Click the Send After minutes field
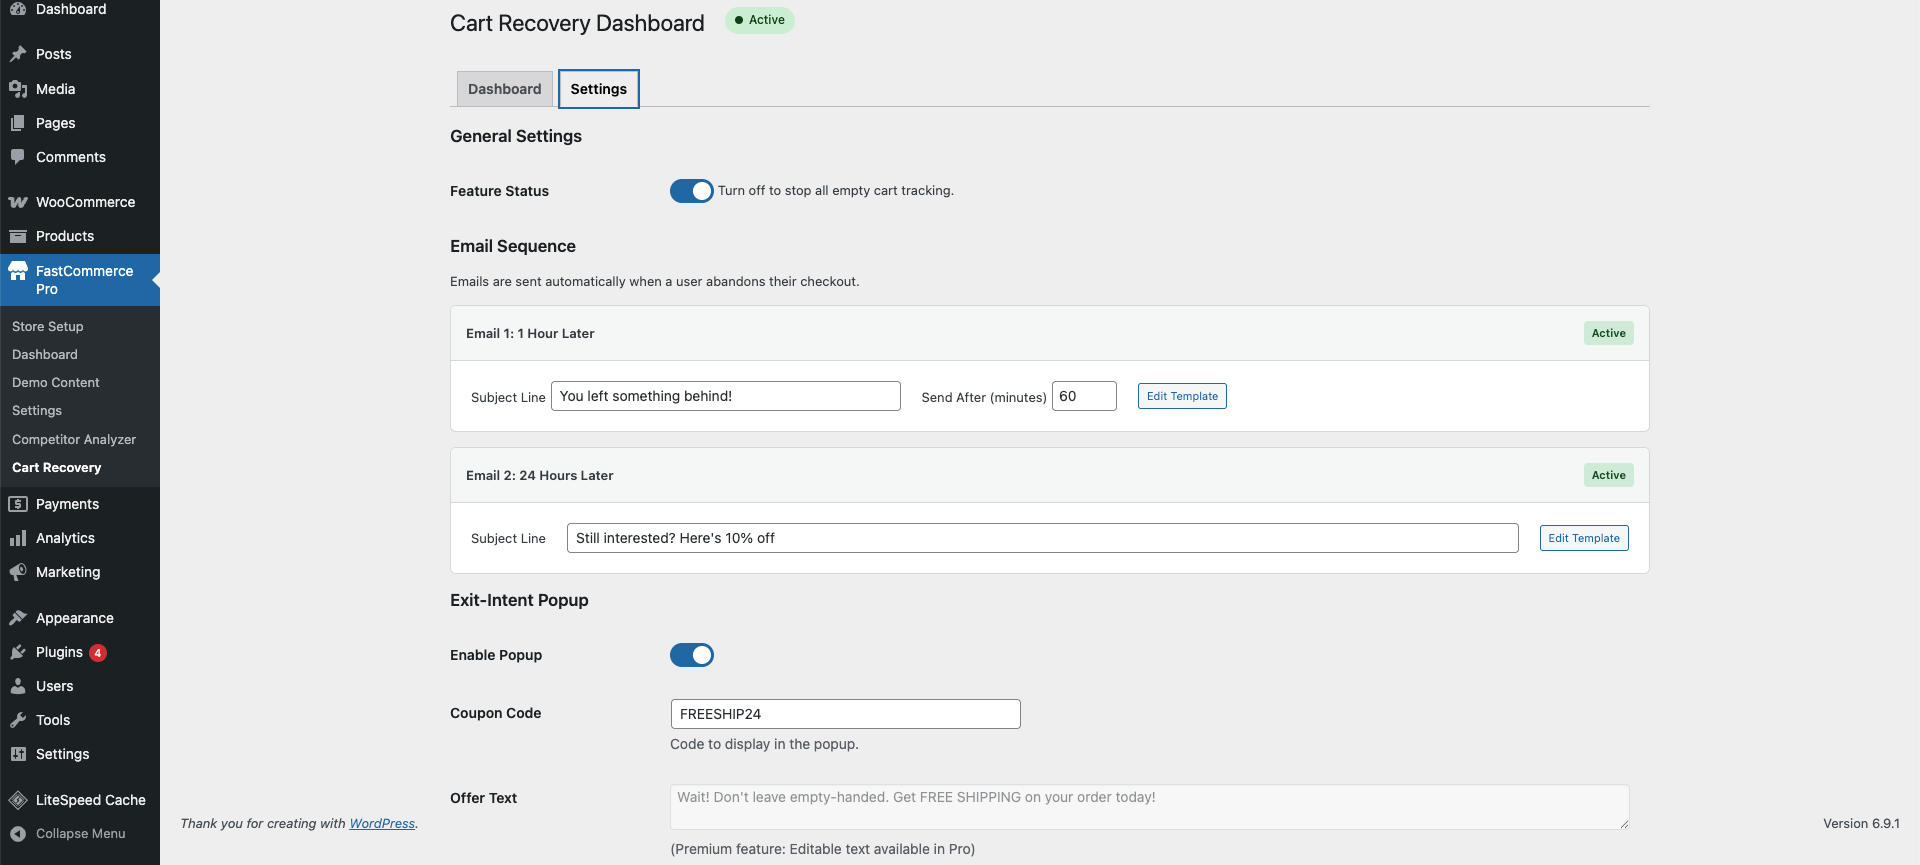 (1084, 396)
